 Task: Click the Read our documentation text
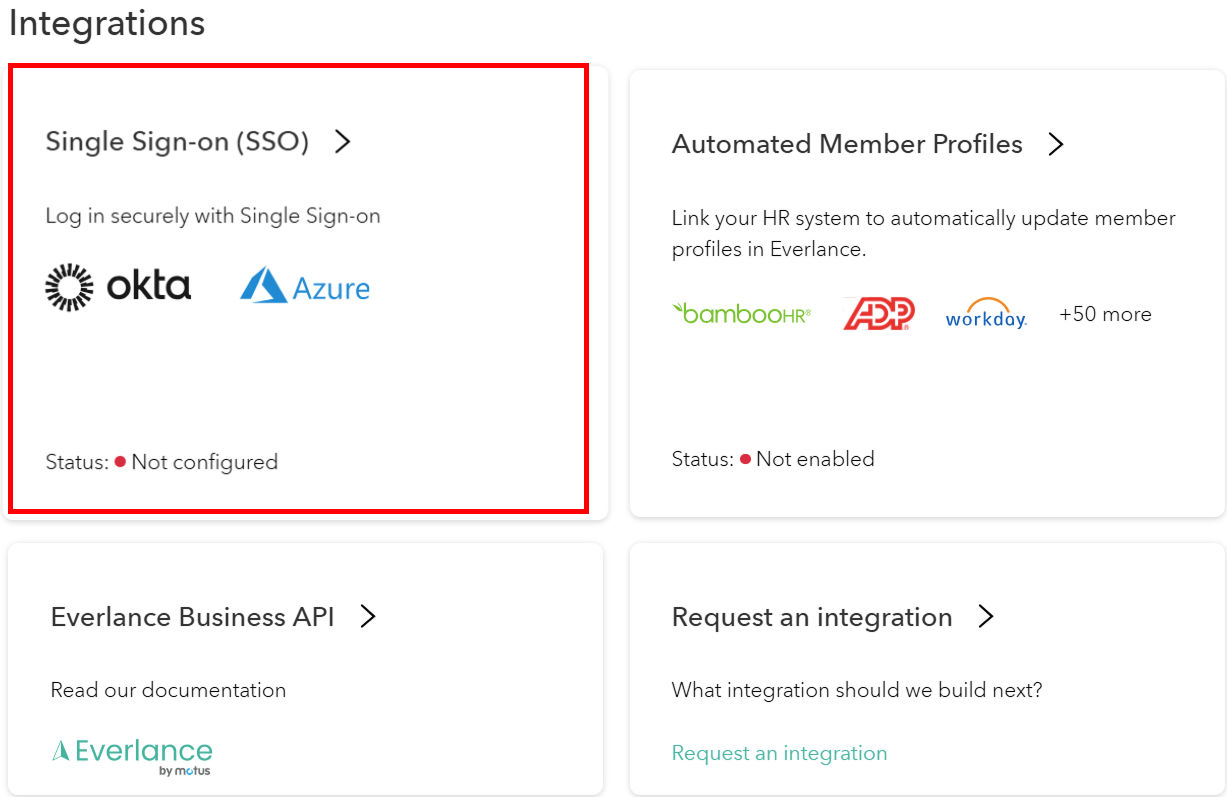coord(168,690)
